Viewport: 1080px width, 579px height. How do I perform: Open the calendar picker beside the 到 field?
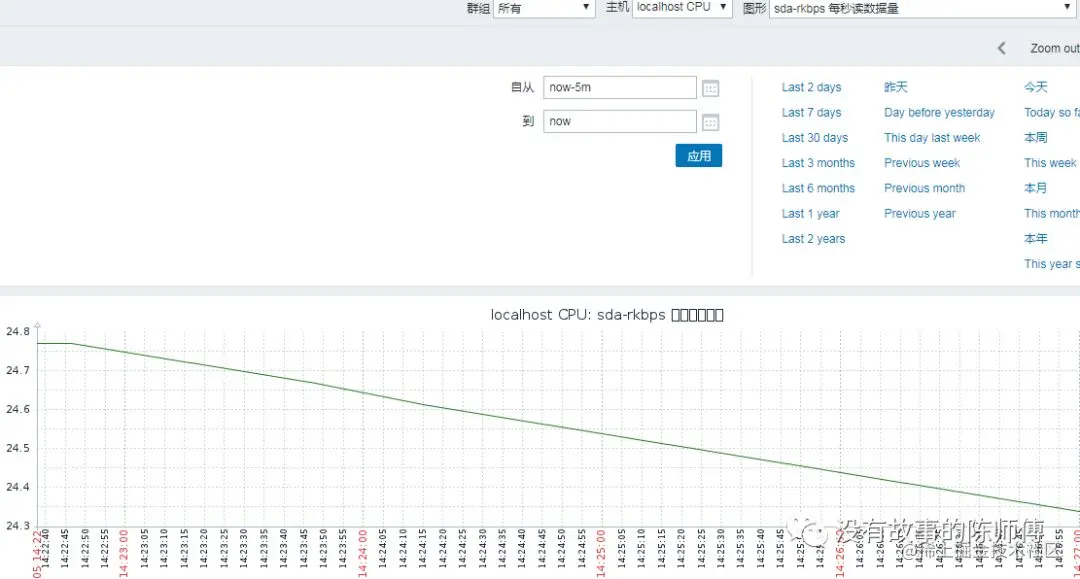(x=710, y=123)
